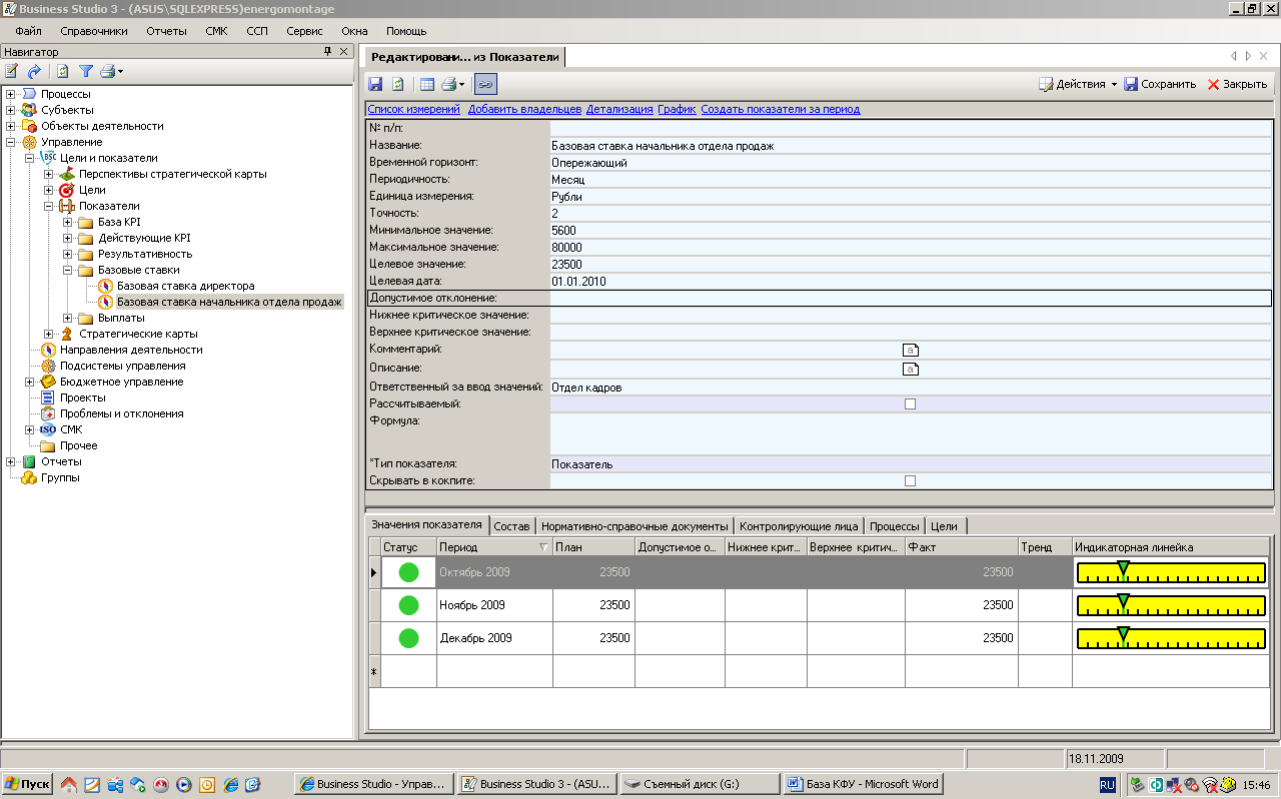The image size is (1281, 799).
Task: Collapse the Базовые ставки folder
Action: [68, 270]
